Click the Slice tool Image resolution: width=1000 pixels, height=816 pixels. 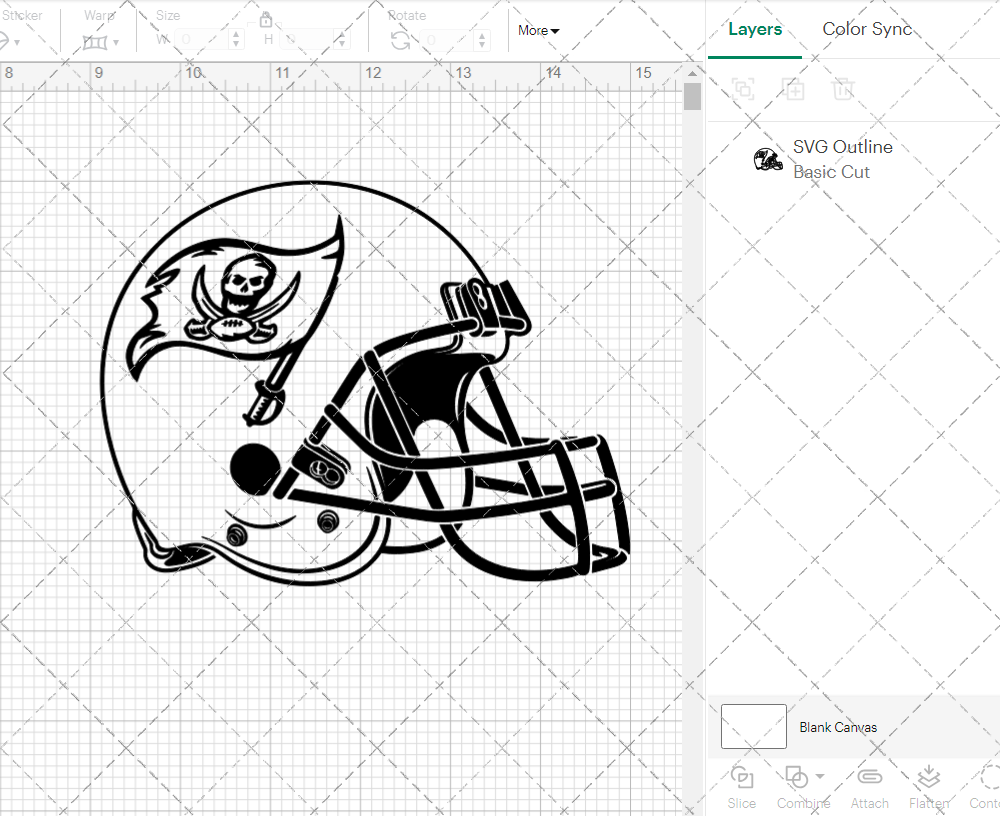[x=741, y=788]
